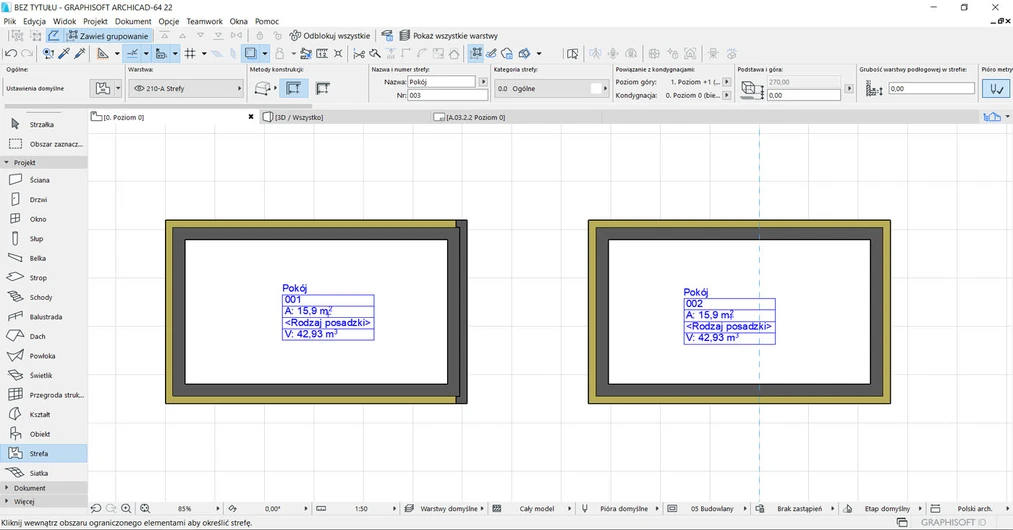Toggle the snap guides icon
This screenshot has width=1013, height=530.
pos(132,54)
